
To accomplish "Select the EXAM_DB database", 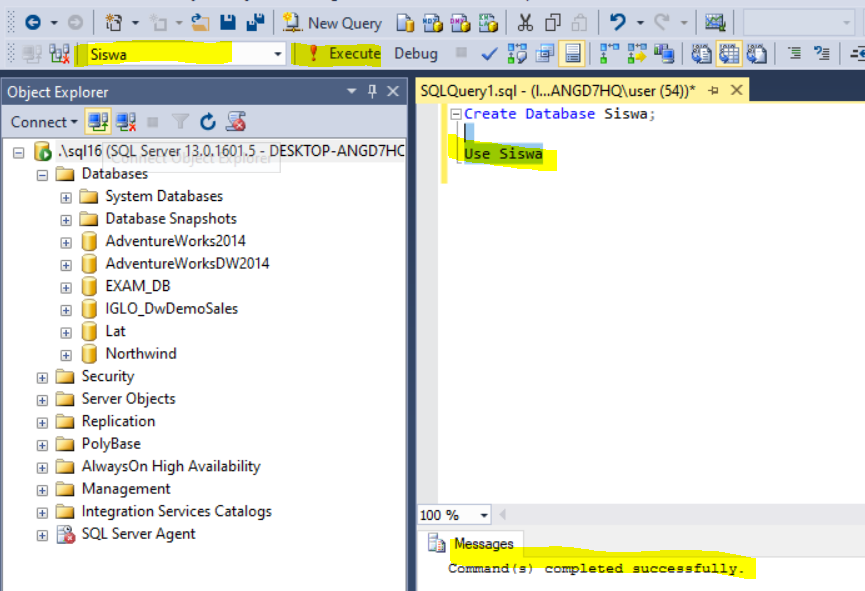I will 138,286.
